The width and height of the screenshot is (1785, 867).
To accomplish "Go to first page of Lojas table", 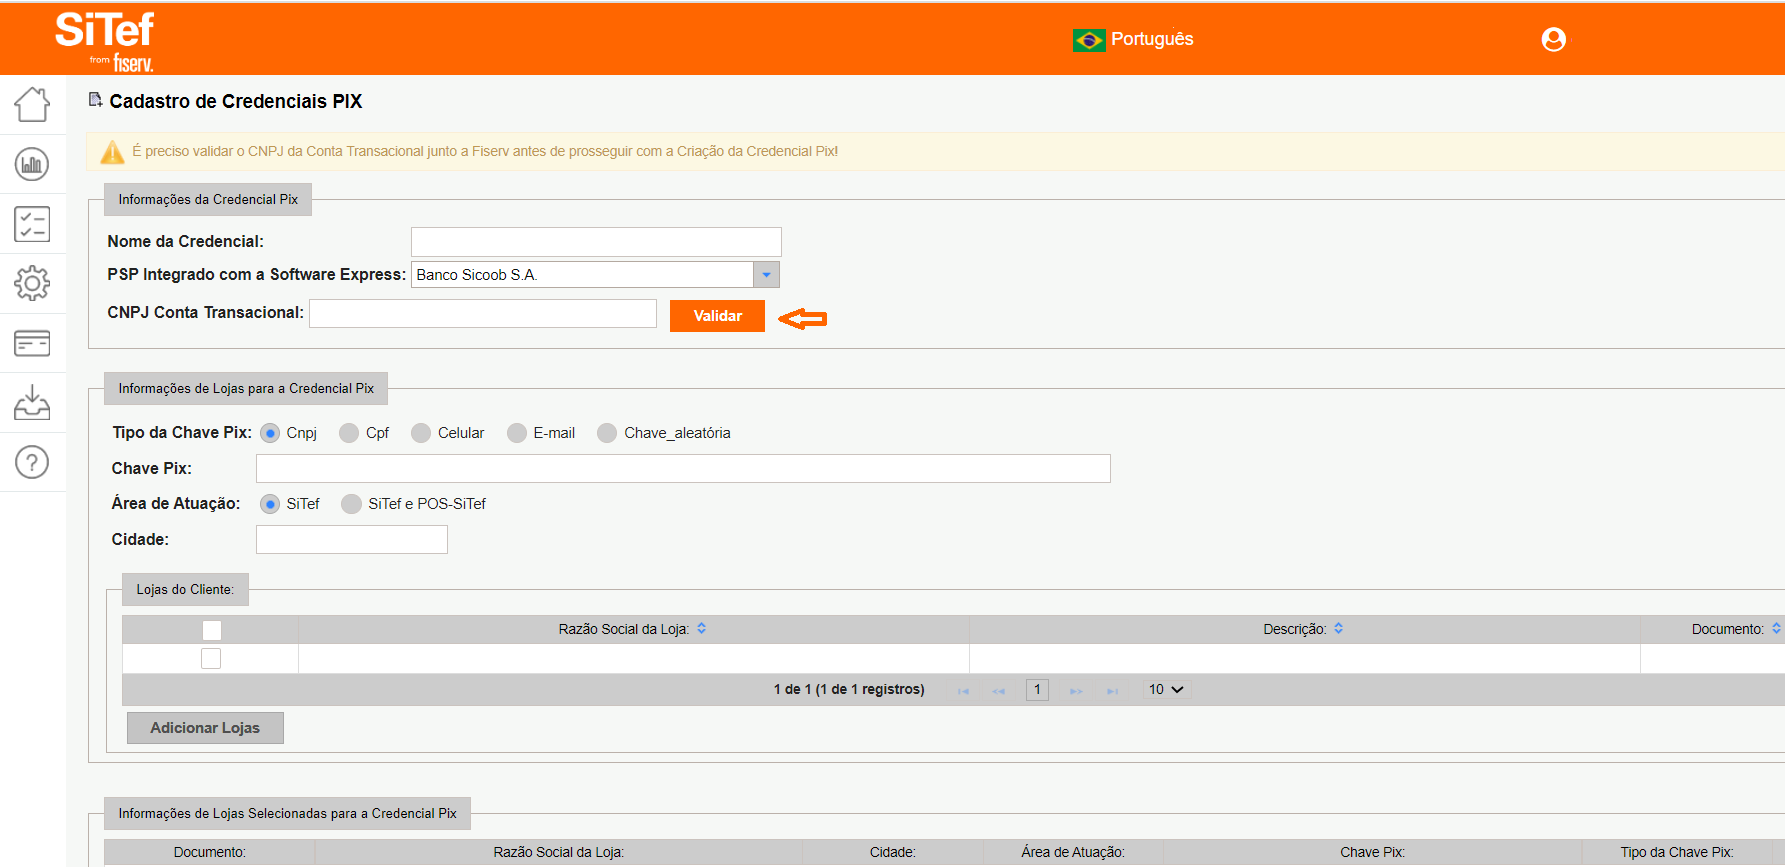I will pos(963,691).
